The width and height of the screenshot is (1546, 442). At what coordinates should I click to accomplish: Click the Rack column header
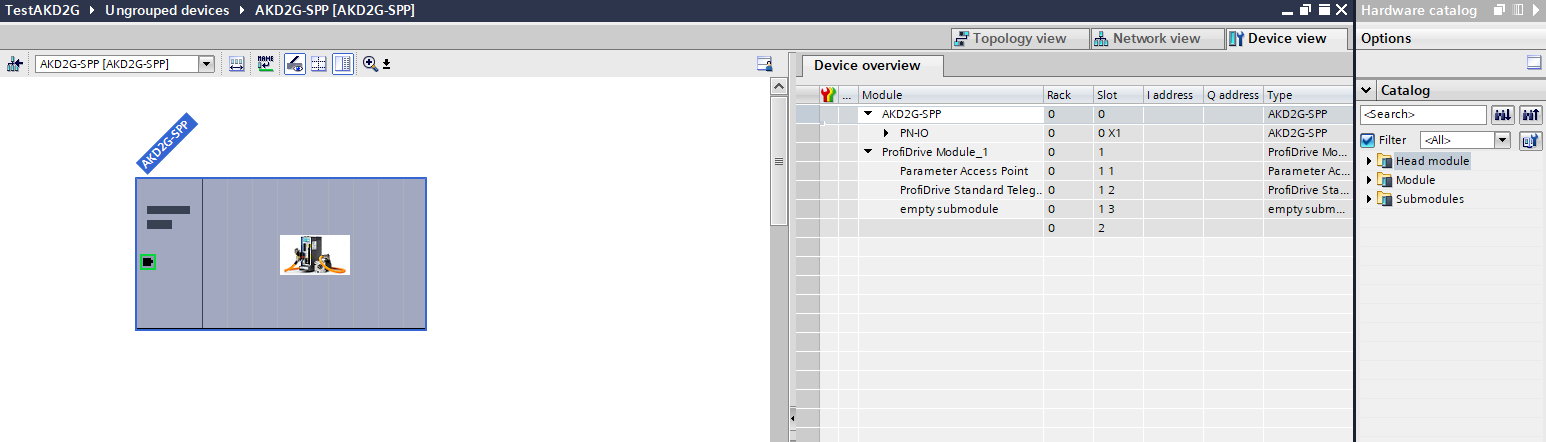pyautogui.click(x=1068, y=95)
